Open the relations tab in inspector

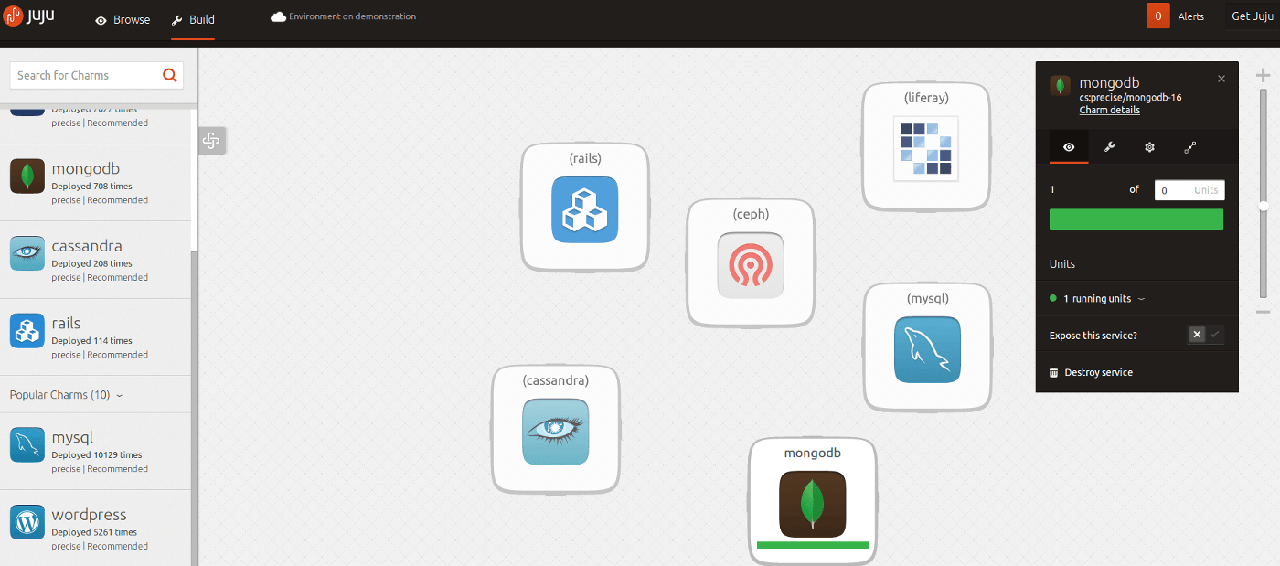pyautogui.click(x=1190, y=147)
